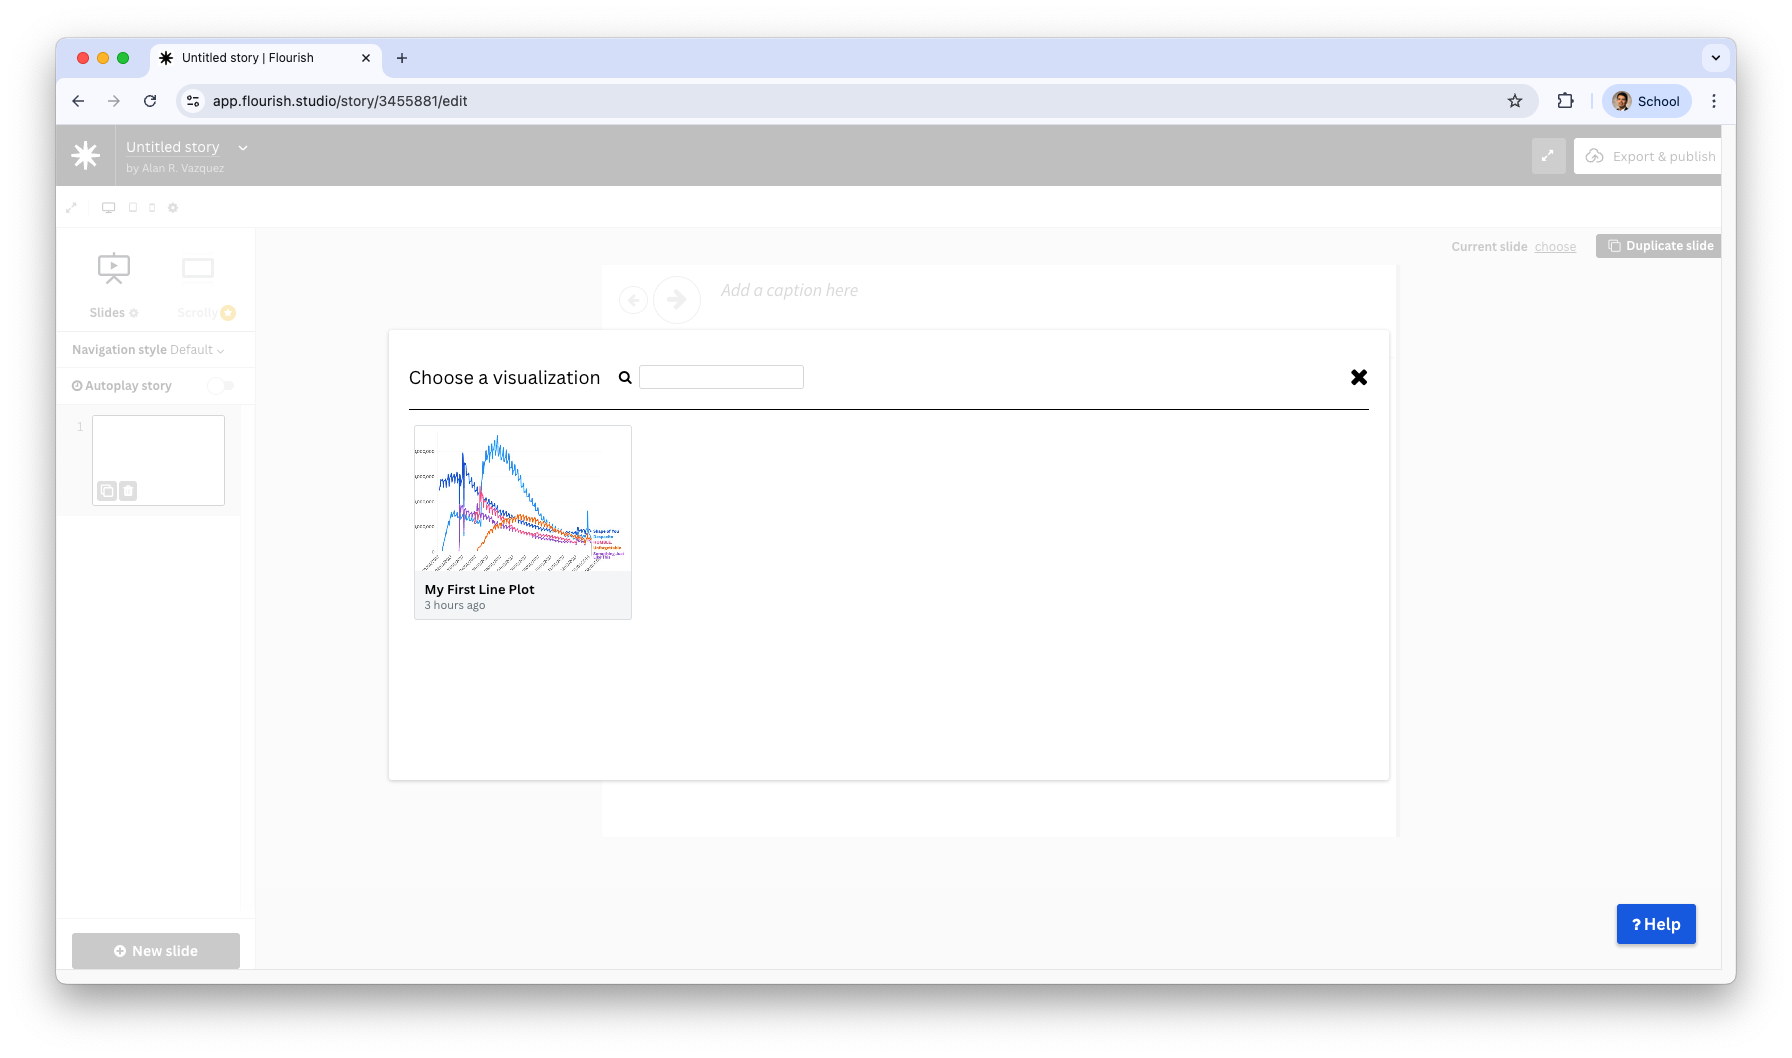Viewport: 1792px width, 1058px height.
Task: Click the desktop preview icon
Action: [x=108, y=208]
